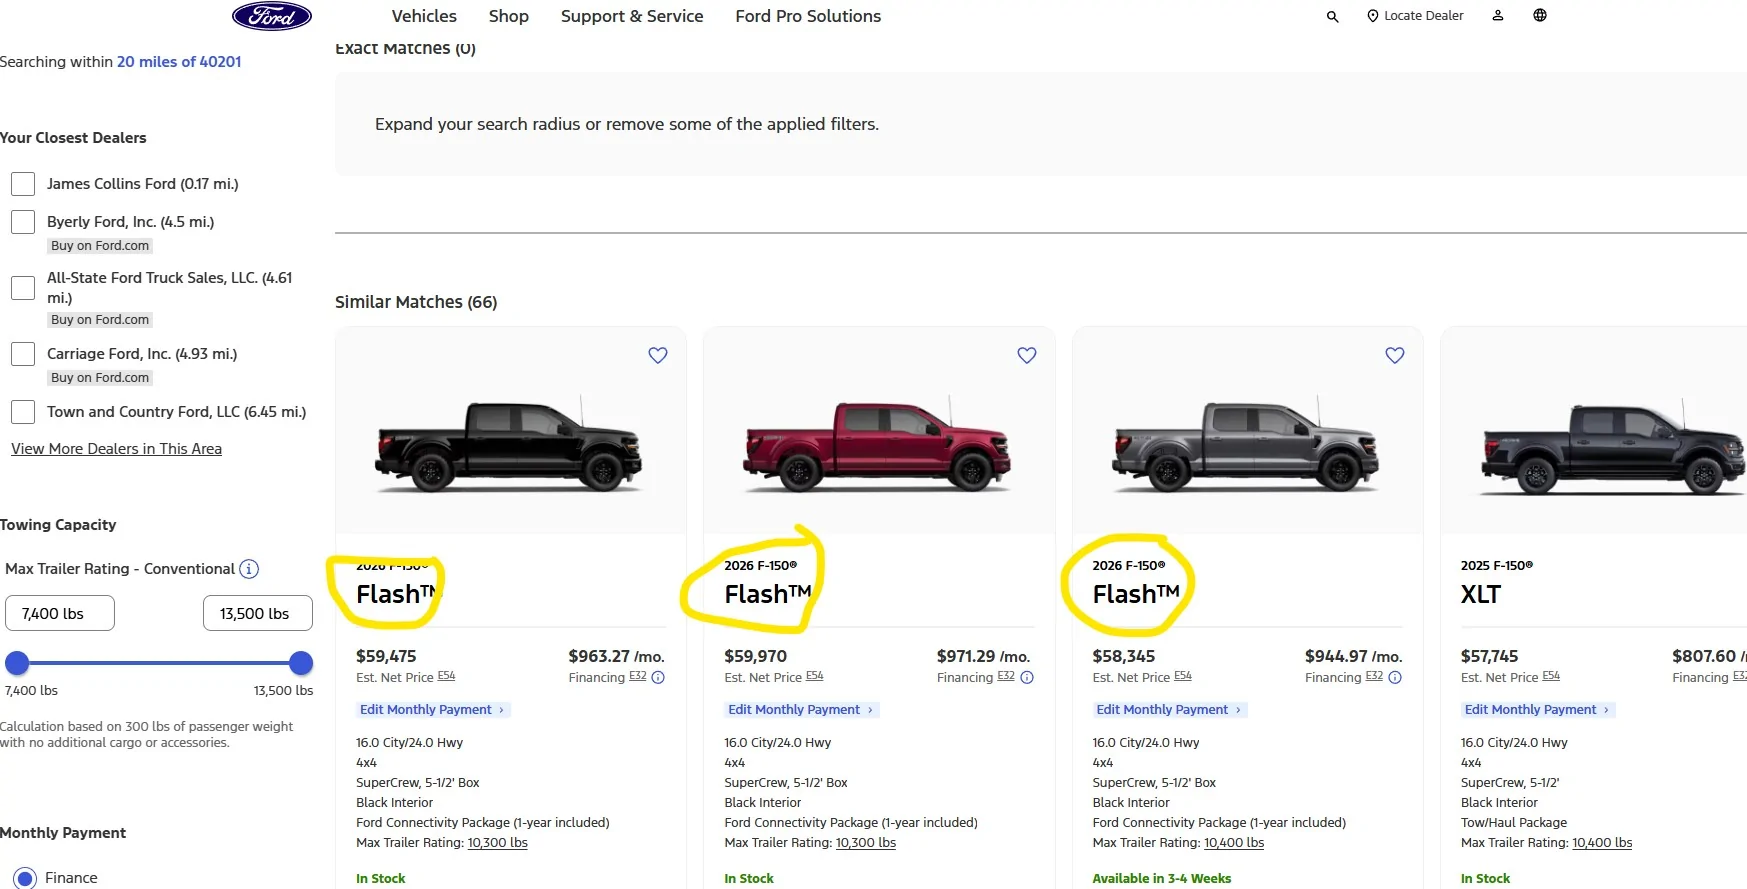Check Carriage Ford, Inc. dealer checkbox

pyautogui.click(x=23, y=354)
